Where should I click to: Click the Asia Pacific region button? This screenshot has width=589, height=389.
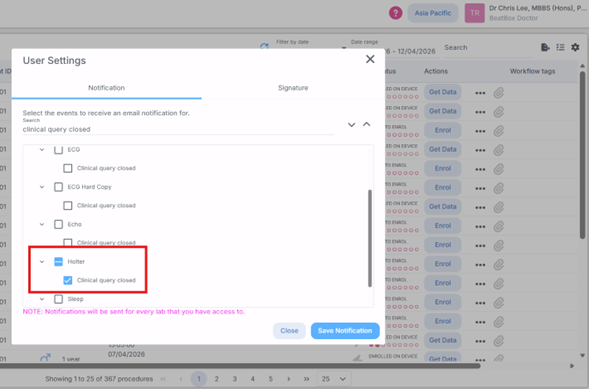coord(433,13)
